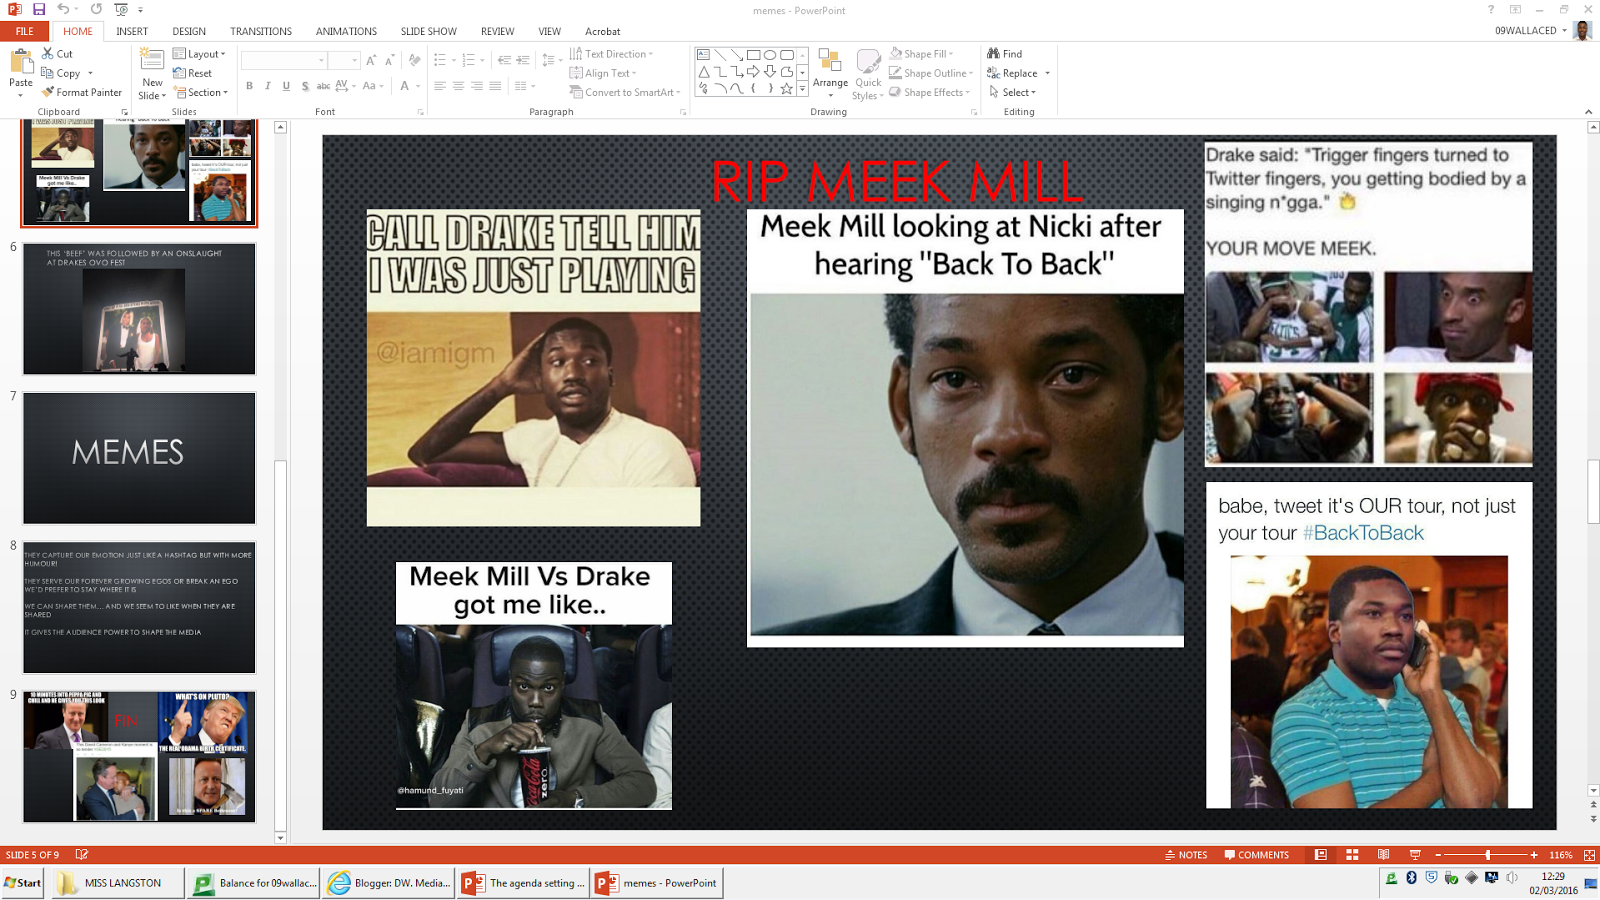Screen dimensions: 1600x900
Task: Decrease font size icon
Action: [x=389, y=60]
